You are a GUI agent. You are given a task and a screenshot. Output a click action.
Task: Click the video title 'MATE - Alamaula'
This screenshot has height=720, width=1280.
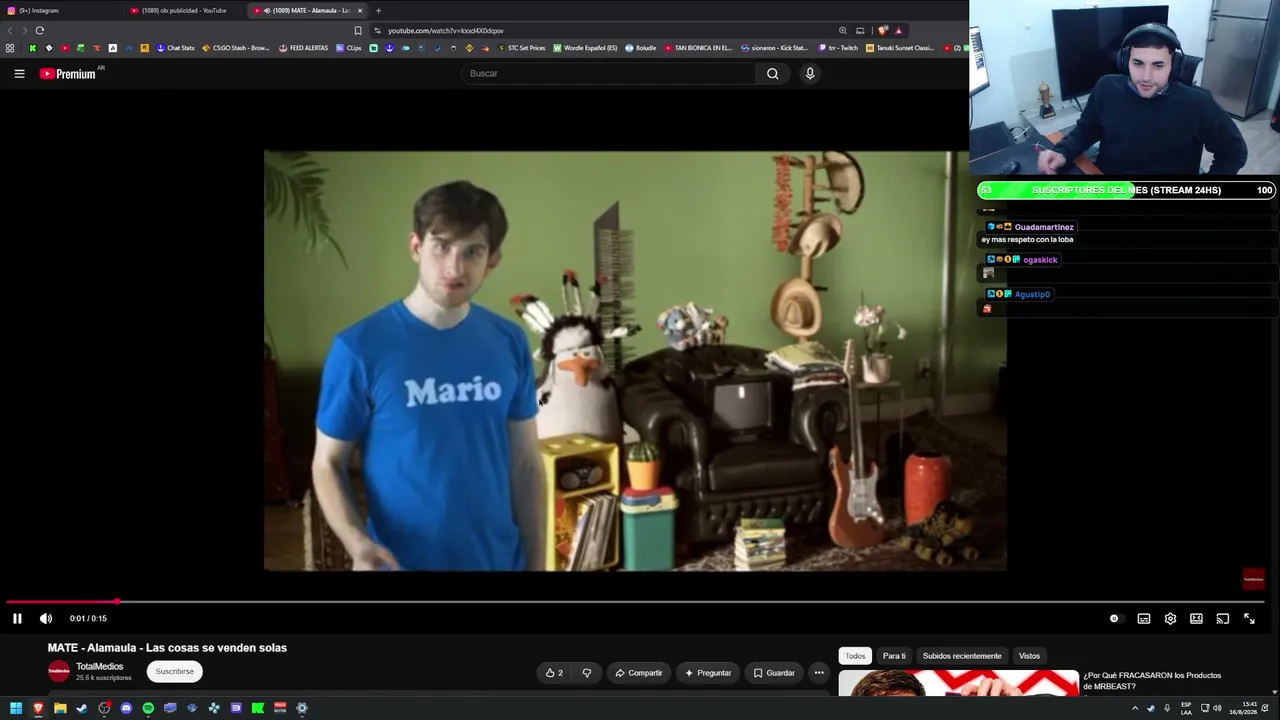point(167,648)
